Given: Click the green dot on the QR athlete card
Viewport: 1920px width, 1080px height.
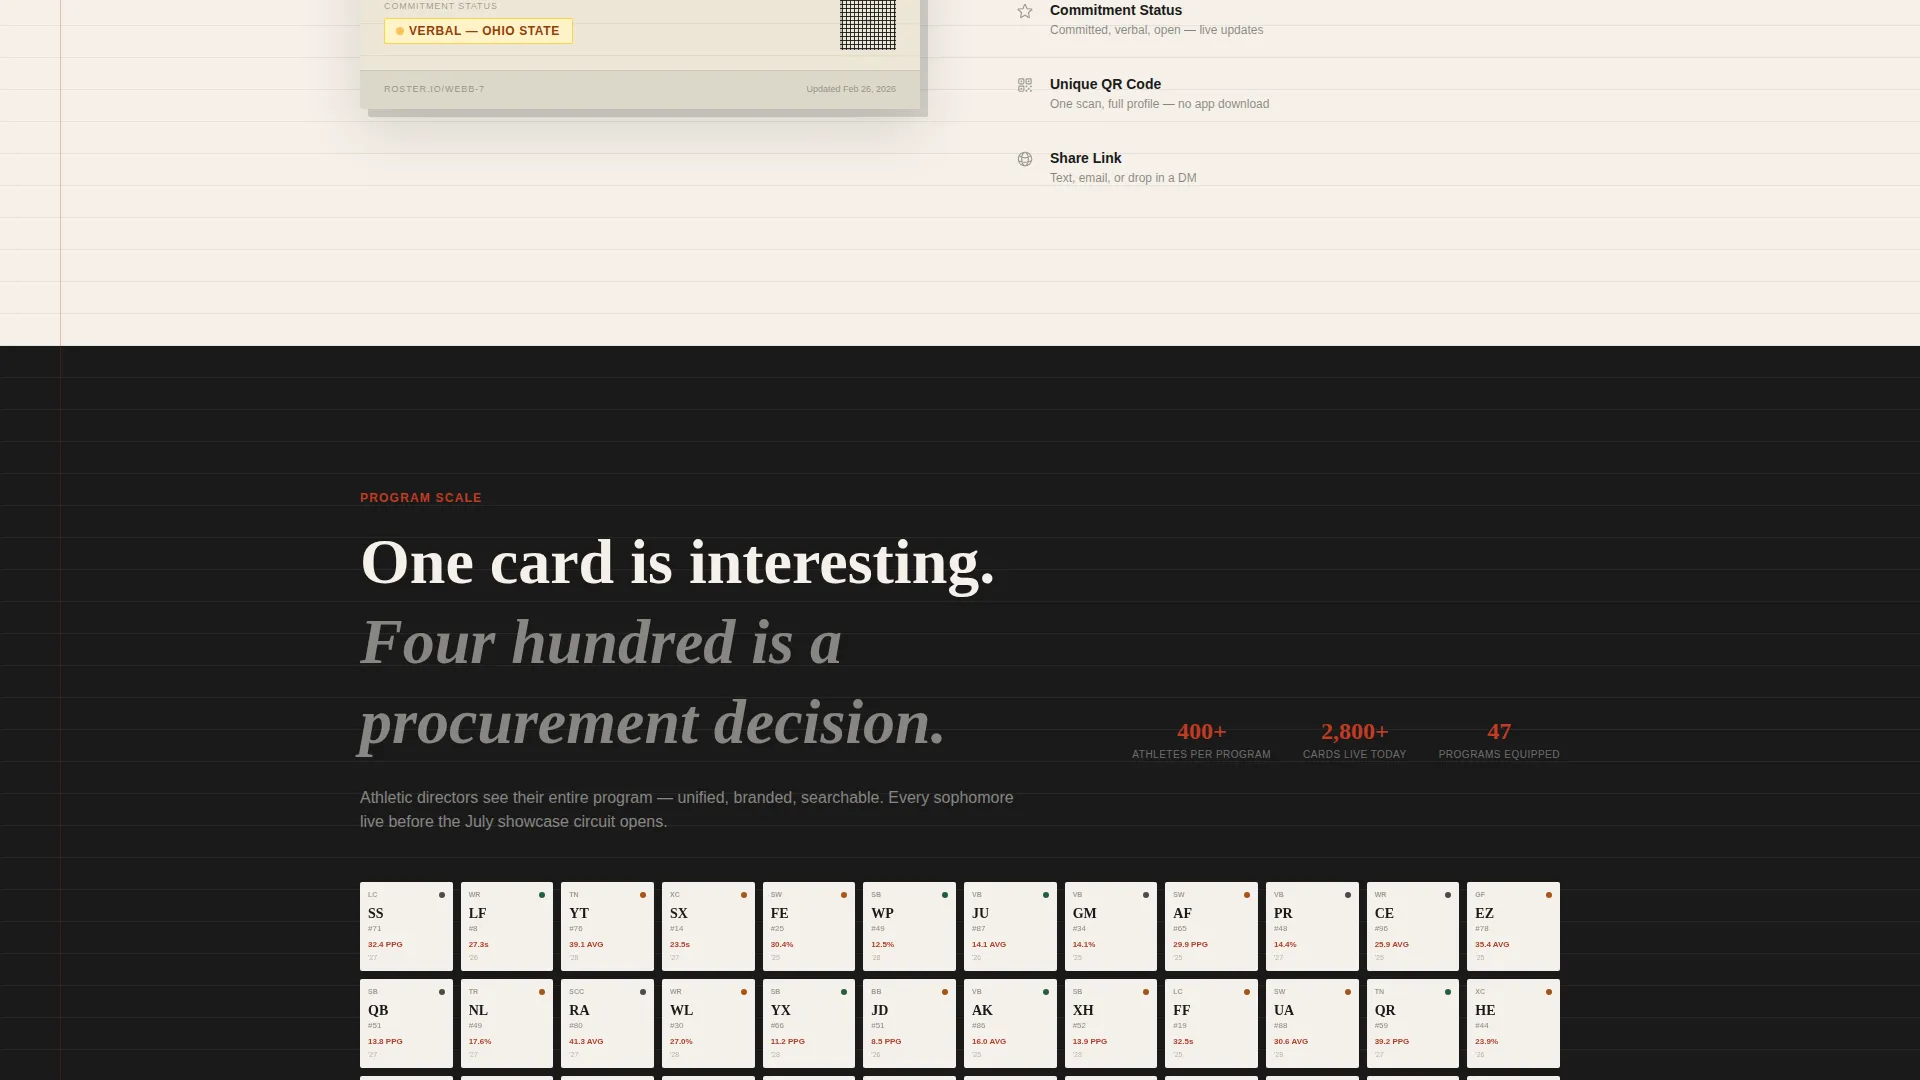Looking at the screenshot, I should click(1448, 992).
